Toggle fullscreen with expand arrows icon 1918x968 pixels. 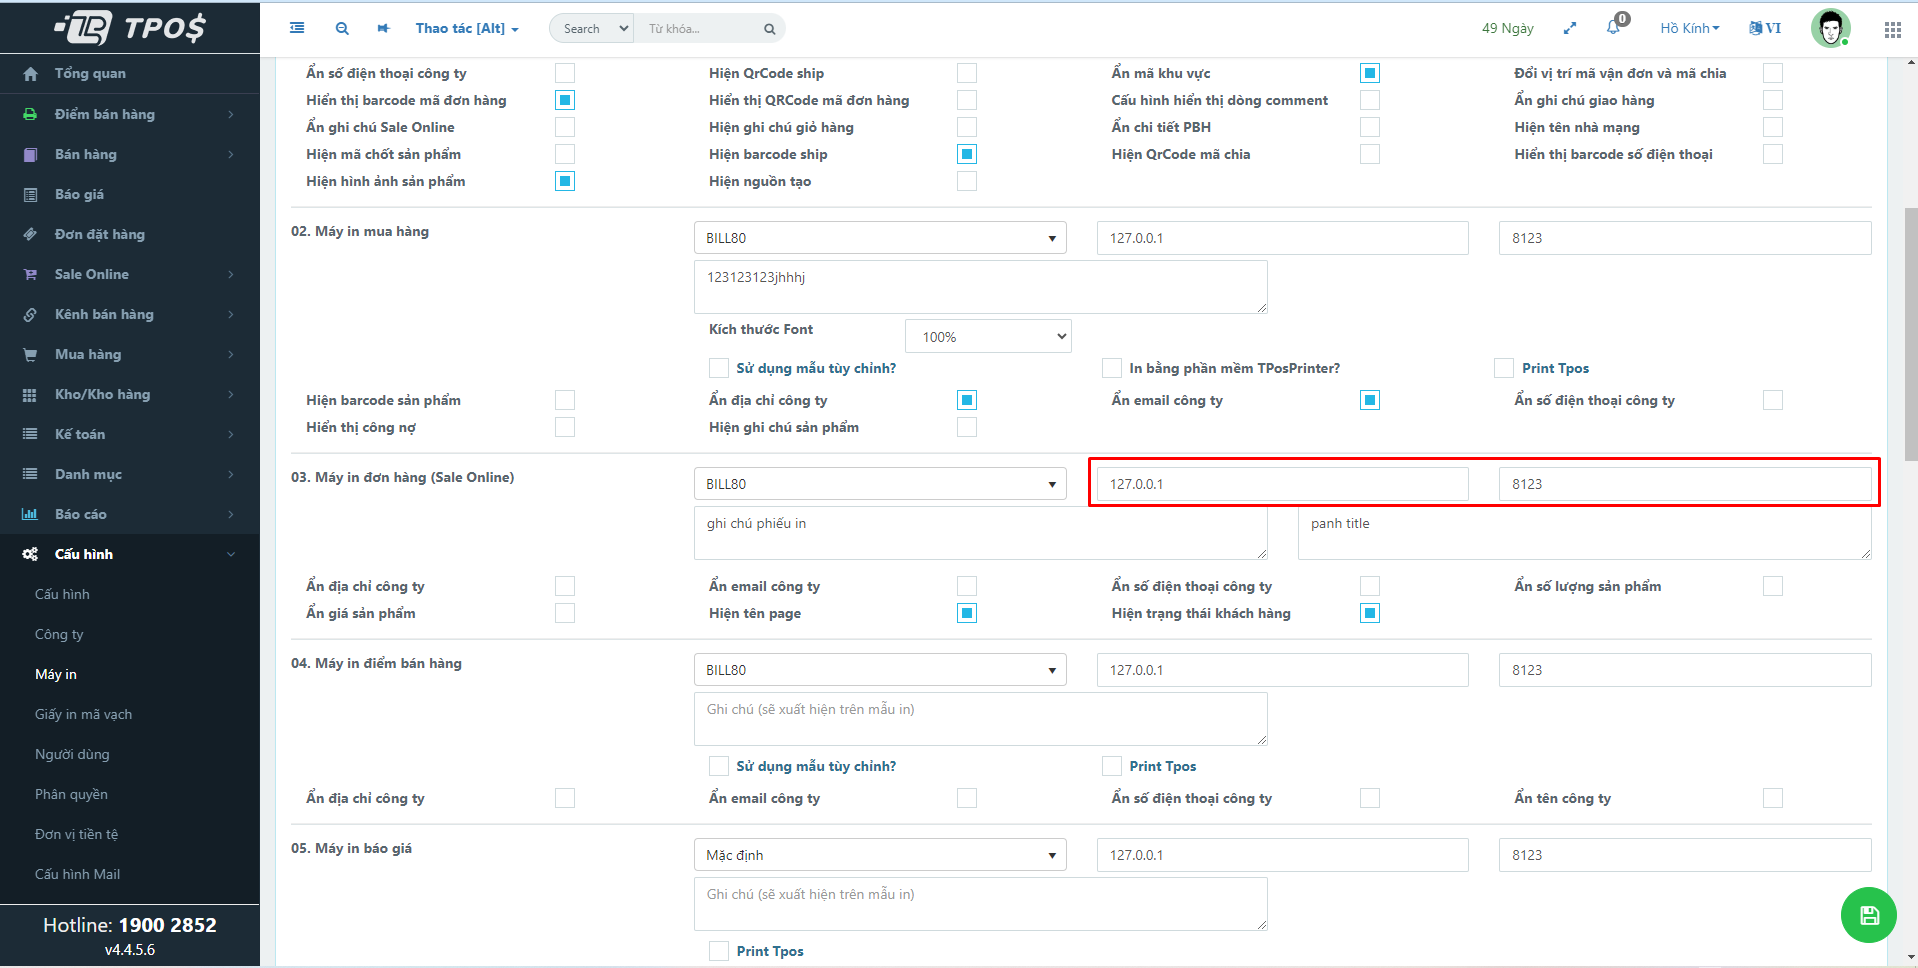[1570, 28]
